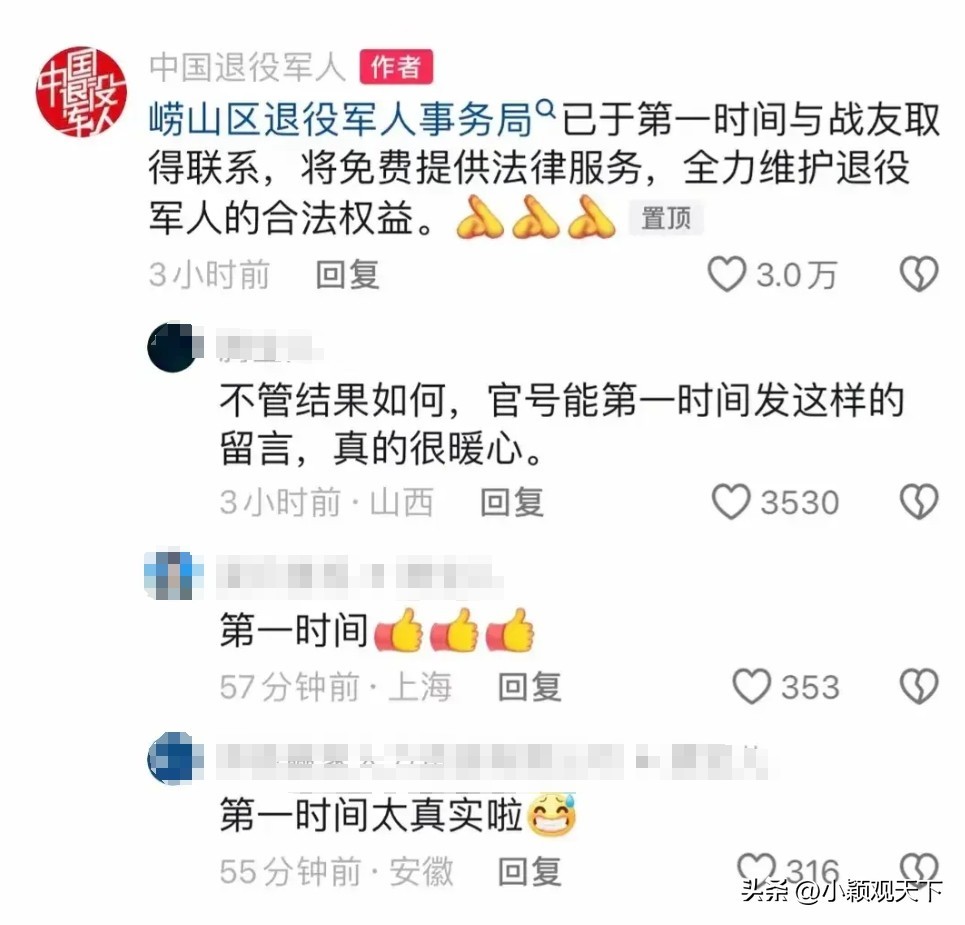Reply to the 上海 comment
Image resolution: width=965 pixels, height=925 pixels.
529,687
